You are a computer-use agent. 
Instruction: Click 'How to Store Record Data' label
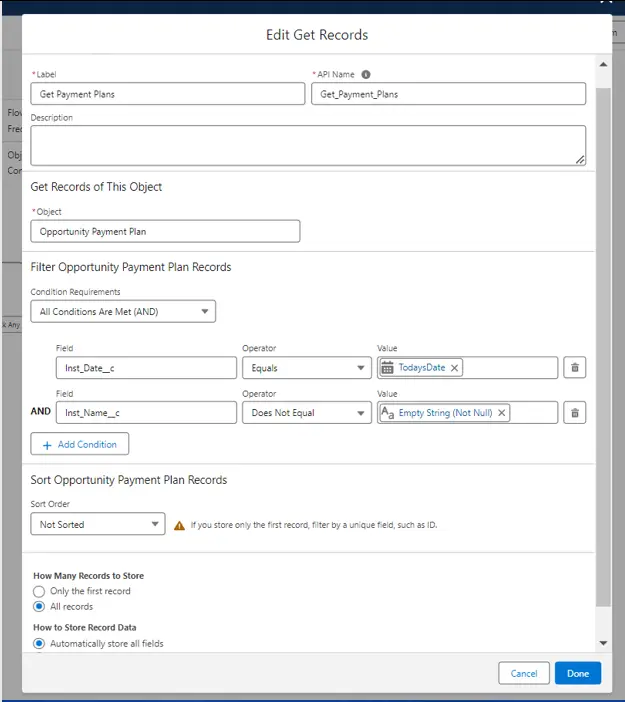(85, 628)
